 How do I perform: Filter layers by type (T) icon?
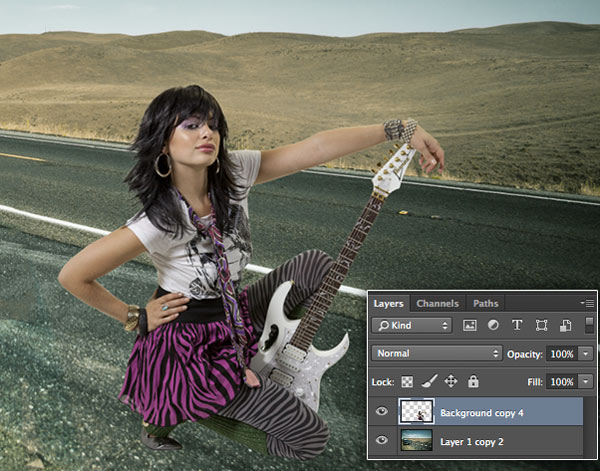(x=517, y=325)
